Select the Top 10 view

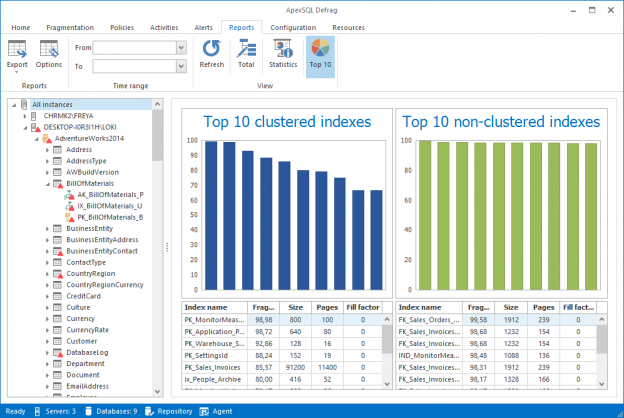point(320,56)
